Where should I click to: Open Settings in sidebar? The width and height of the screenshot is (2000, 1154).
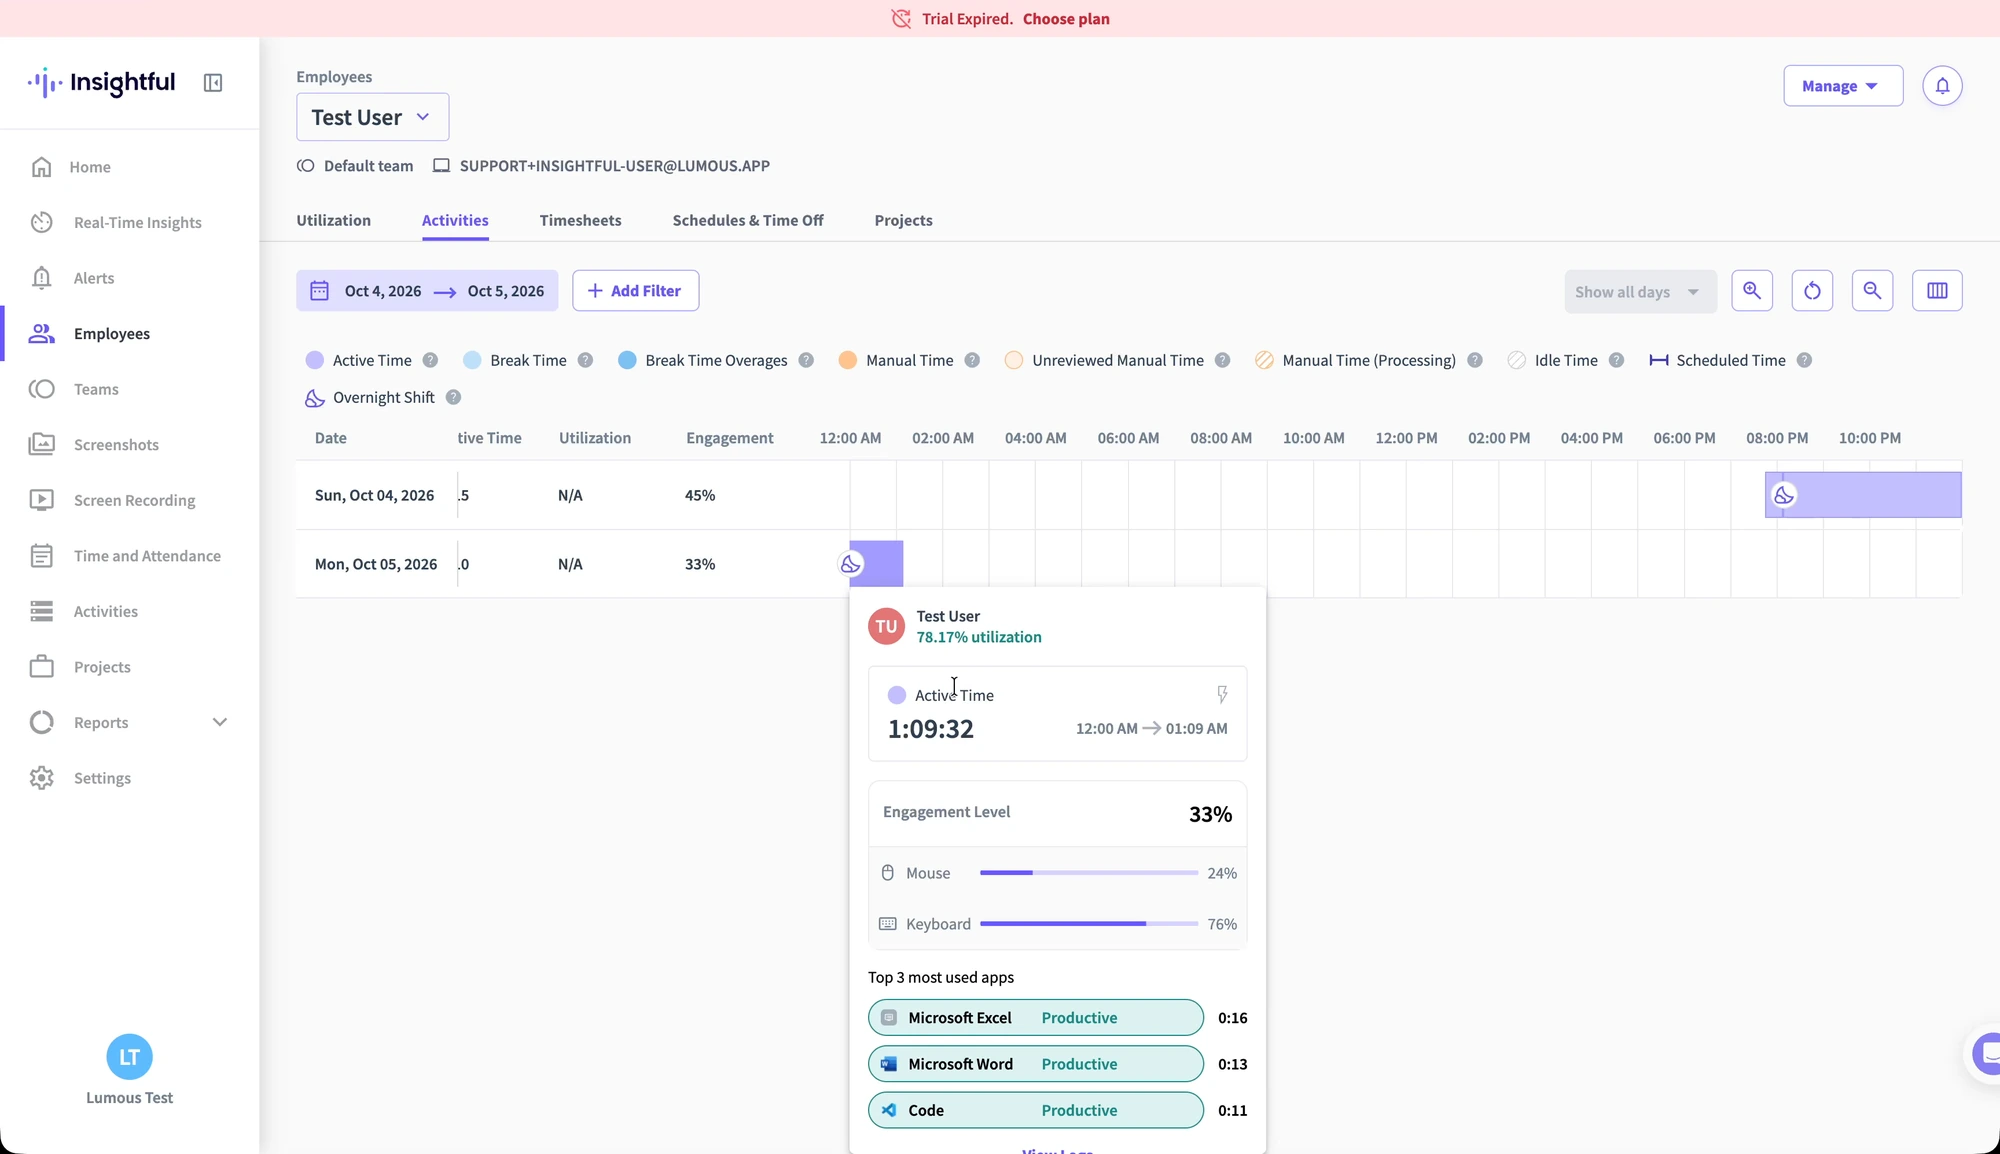(102, 778)
